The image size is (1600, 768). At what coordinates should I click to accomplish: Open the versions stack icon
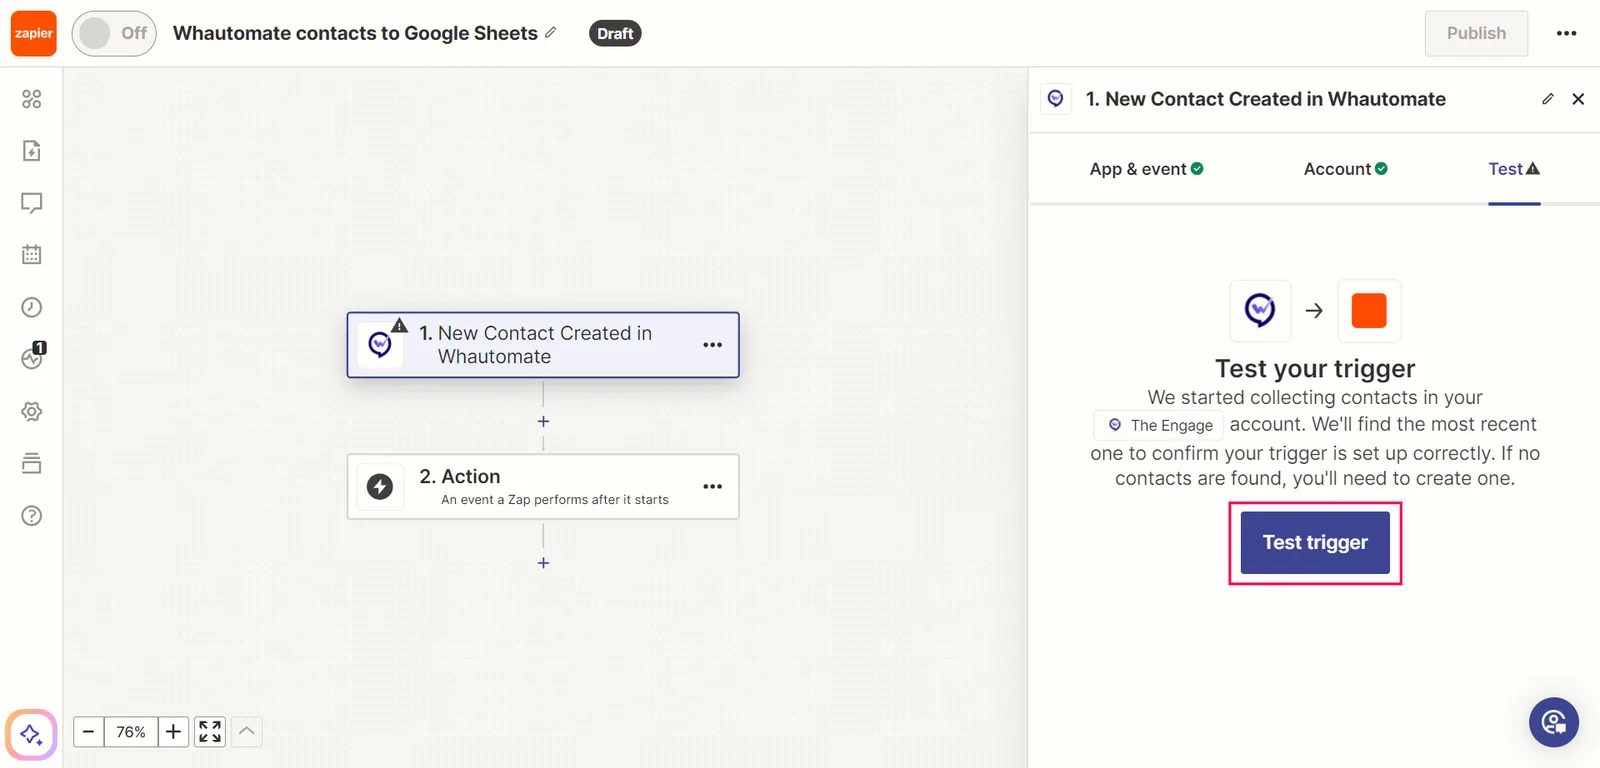(32, 463)
